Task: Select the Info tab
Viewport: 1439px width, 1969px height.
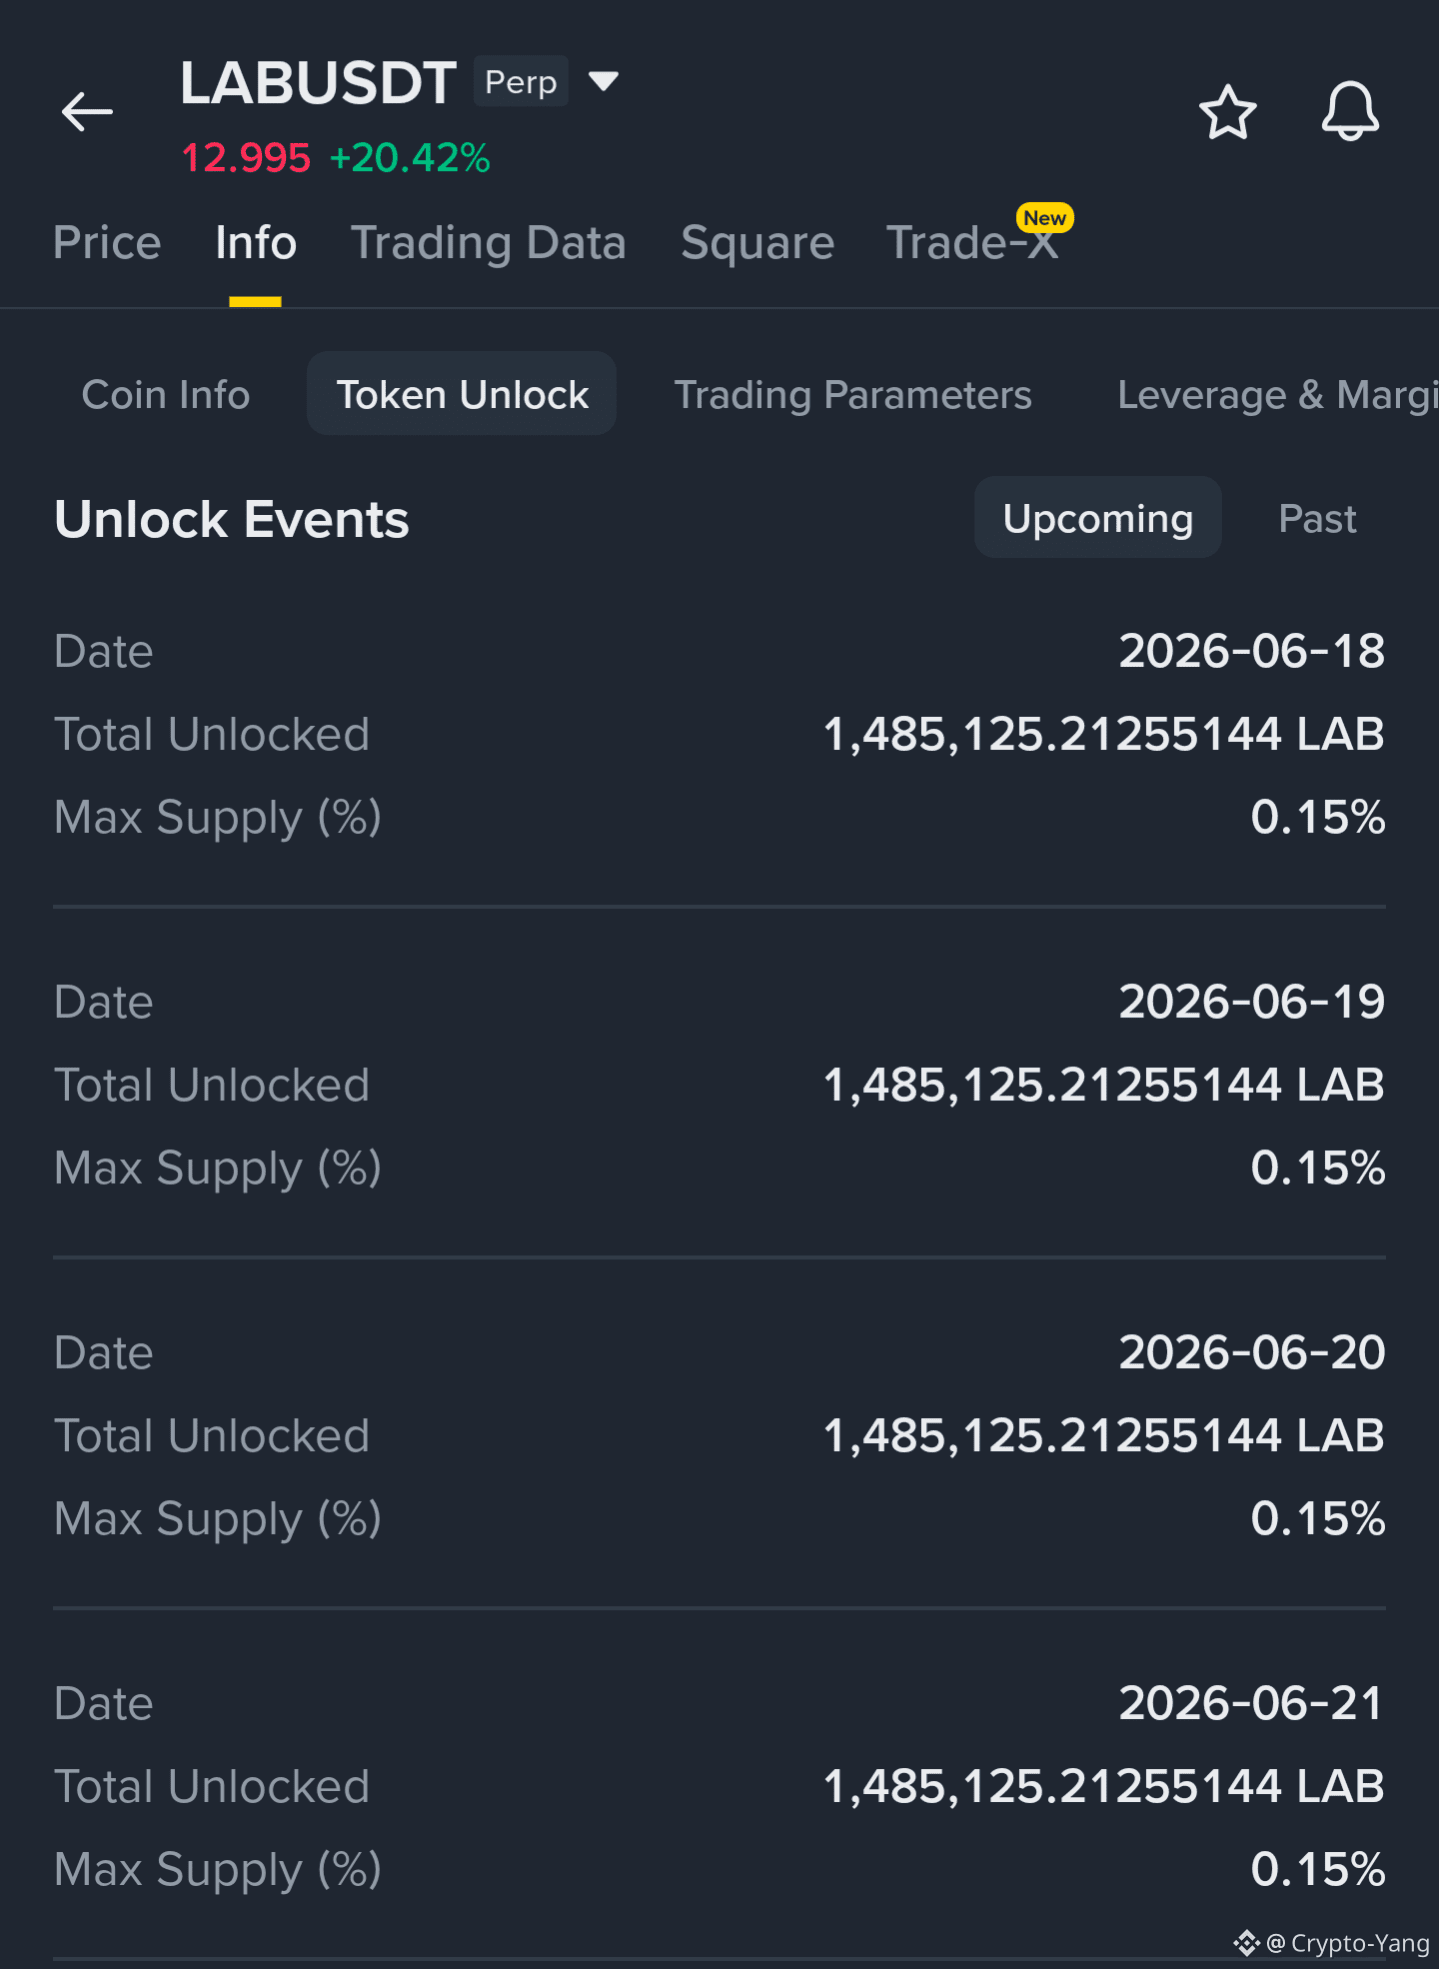Action: coord(256,243)
